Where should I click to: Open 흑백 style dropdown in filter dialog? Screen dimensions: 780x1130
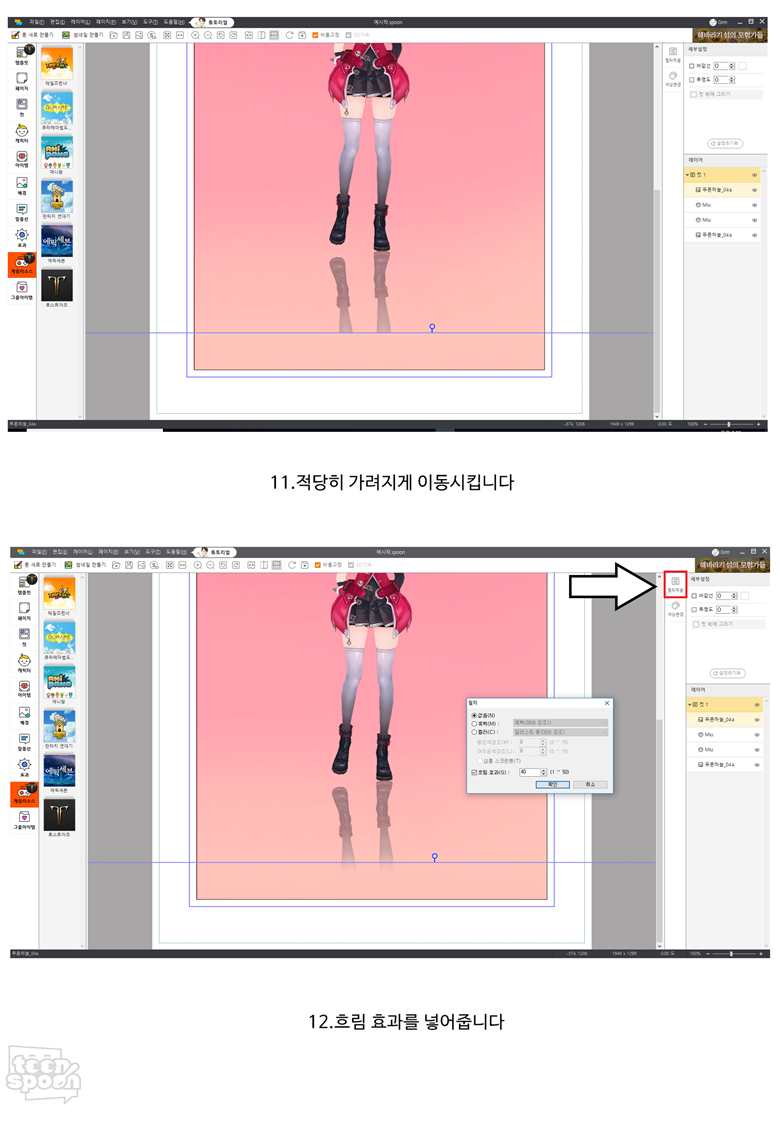coord(561,723)
